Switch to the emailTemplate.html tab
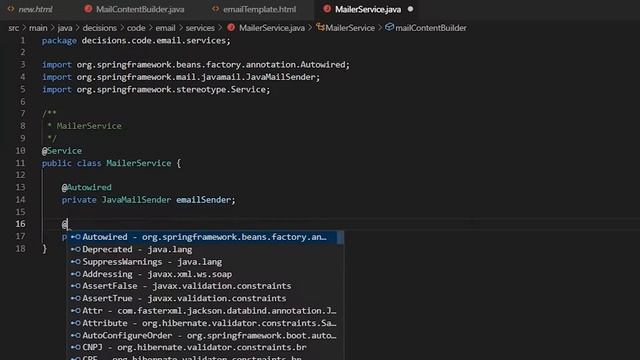The height and width of the screenshot is (360, 640). click(255, 9)
